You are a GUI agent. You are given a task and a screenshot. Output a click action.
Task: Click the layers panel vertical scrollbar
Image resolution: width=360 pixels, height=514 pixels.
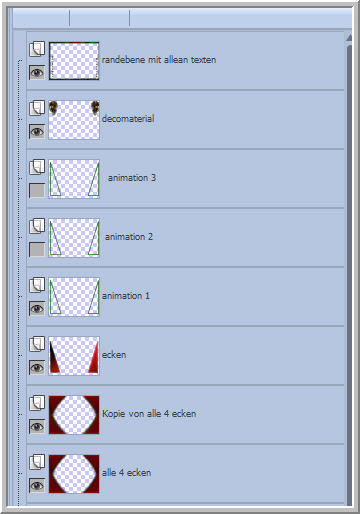(349, 273)
